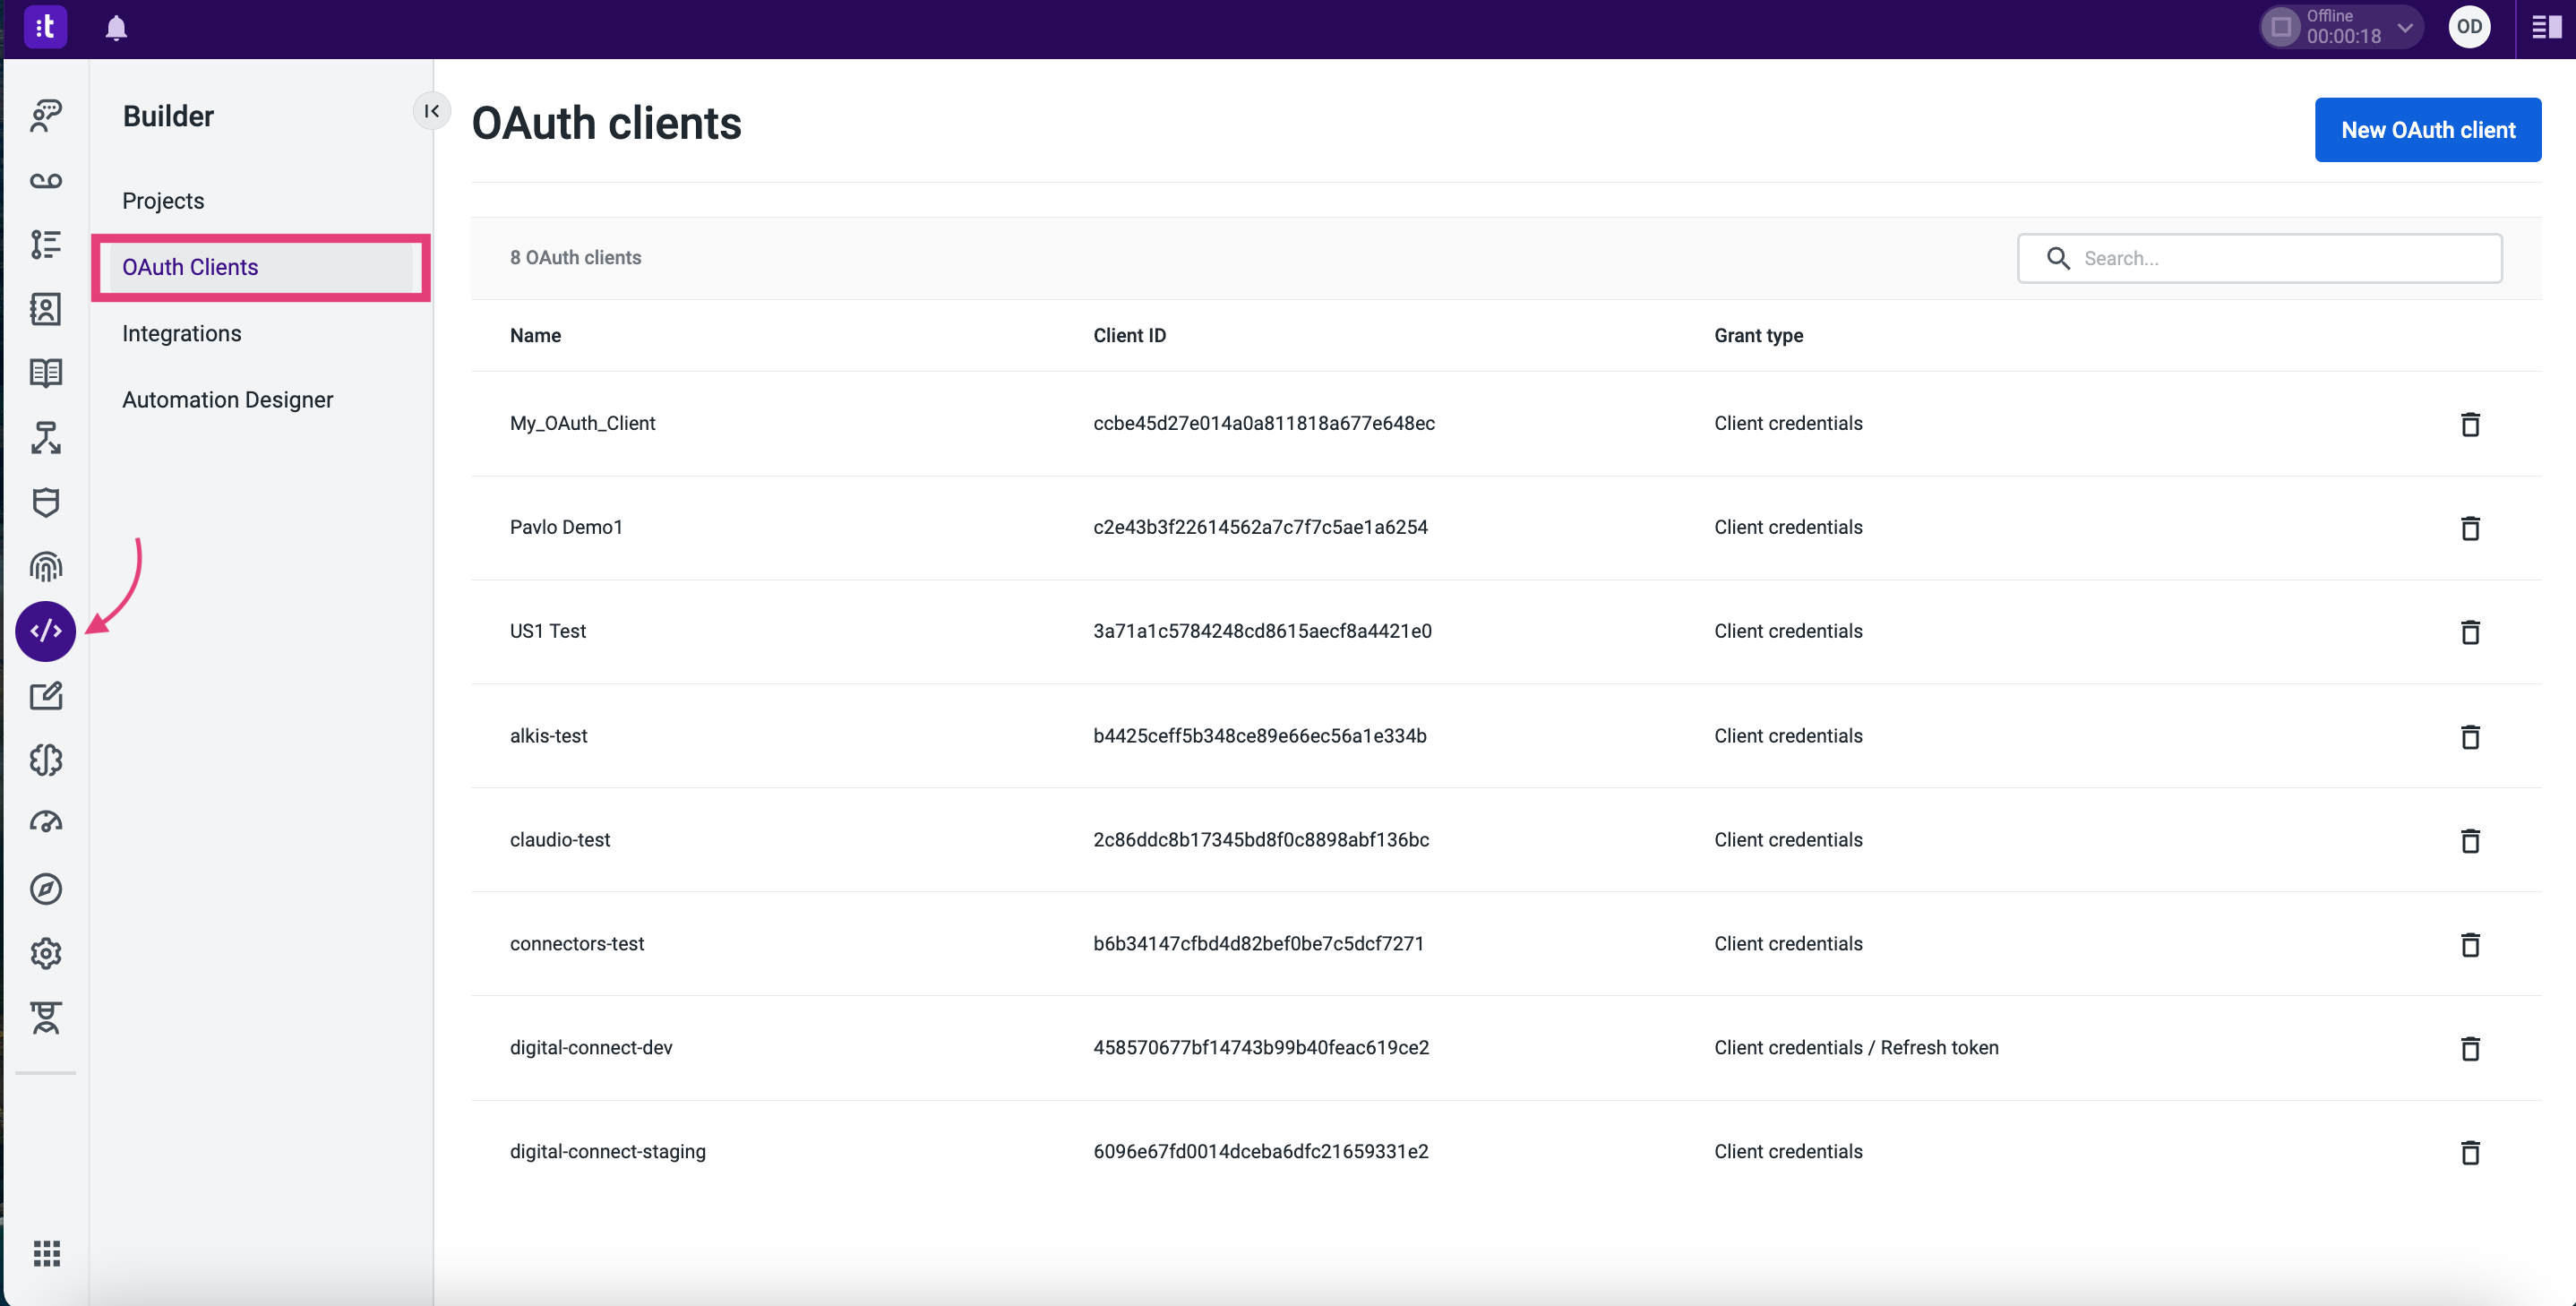
Task: Select the voicemail icon in the sidebar
Action: [x=46, y=180]
